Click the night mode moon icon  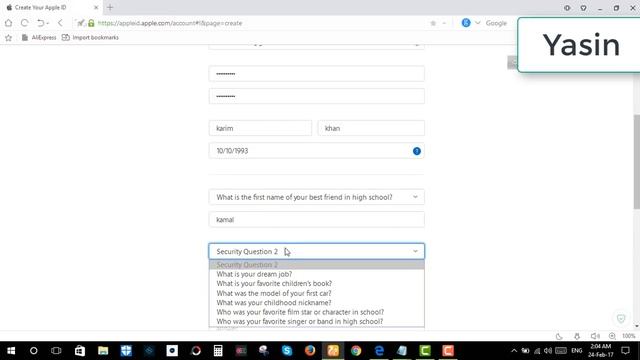coord(559,336)
